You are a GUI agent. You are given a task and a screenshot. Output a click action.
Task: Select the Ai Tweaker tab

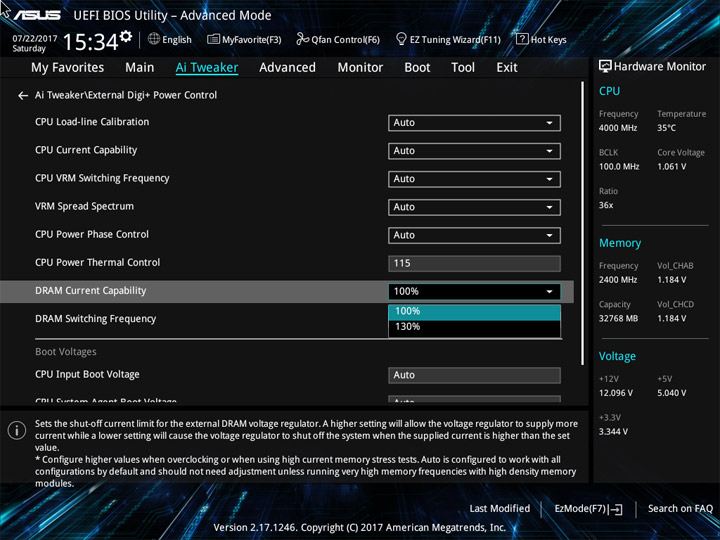(x=207, y=68)
